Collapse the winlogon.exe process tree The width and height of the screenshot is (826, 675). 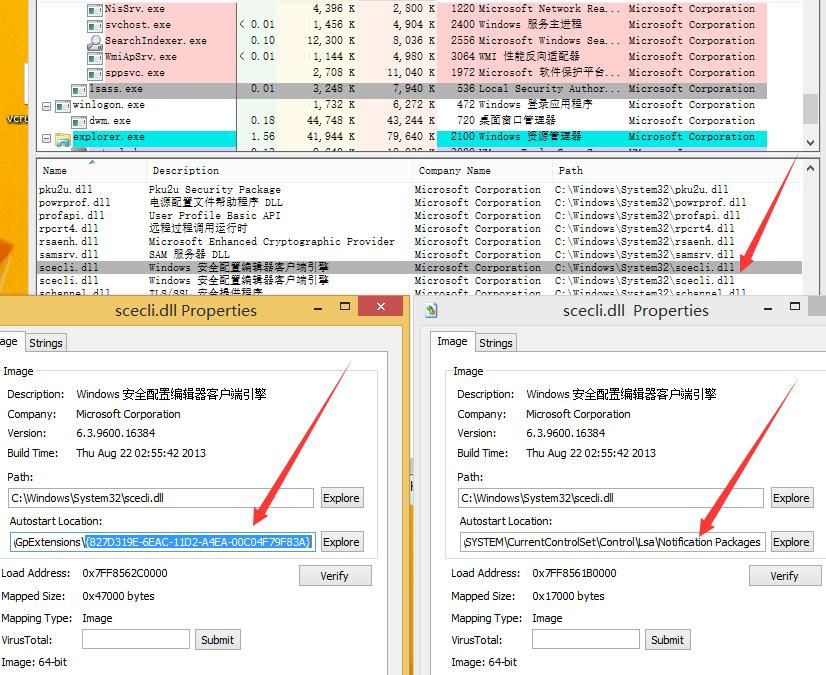pos(46,106)
